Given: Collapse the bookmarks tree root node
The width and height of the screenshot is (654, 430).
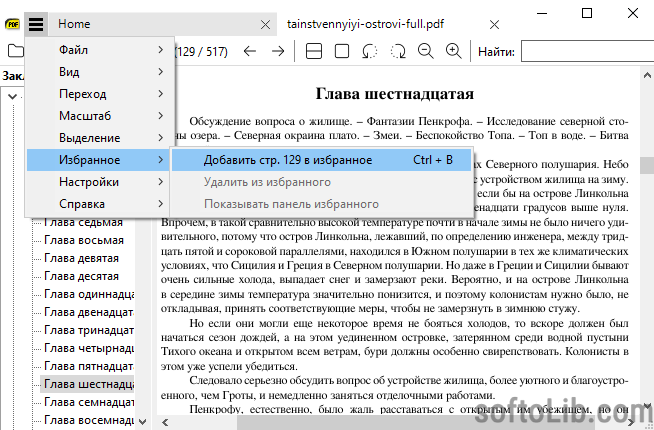Looking at the screenshot, I should coord(13,97).
